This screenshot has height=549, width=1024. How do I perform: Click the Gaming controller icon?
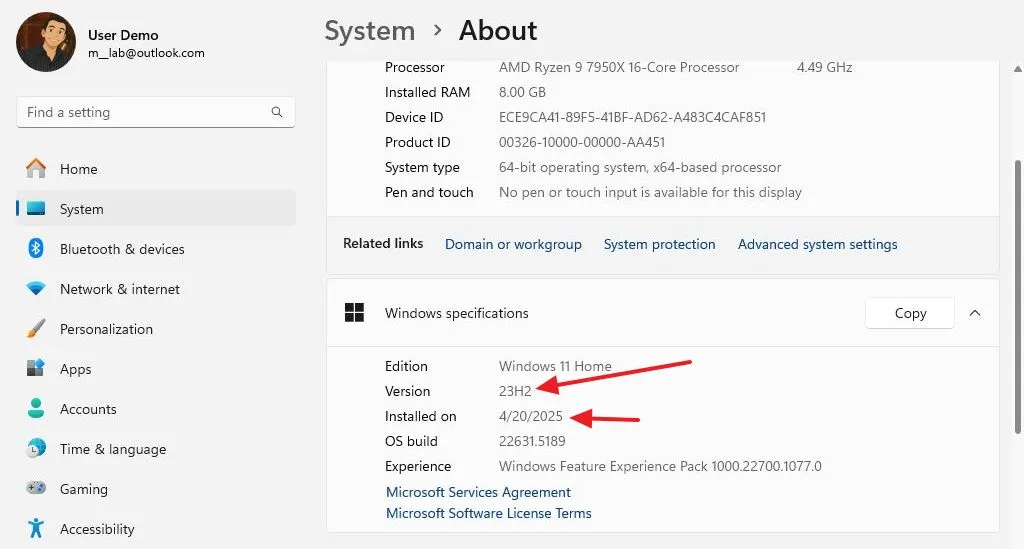coord(36,488)
